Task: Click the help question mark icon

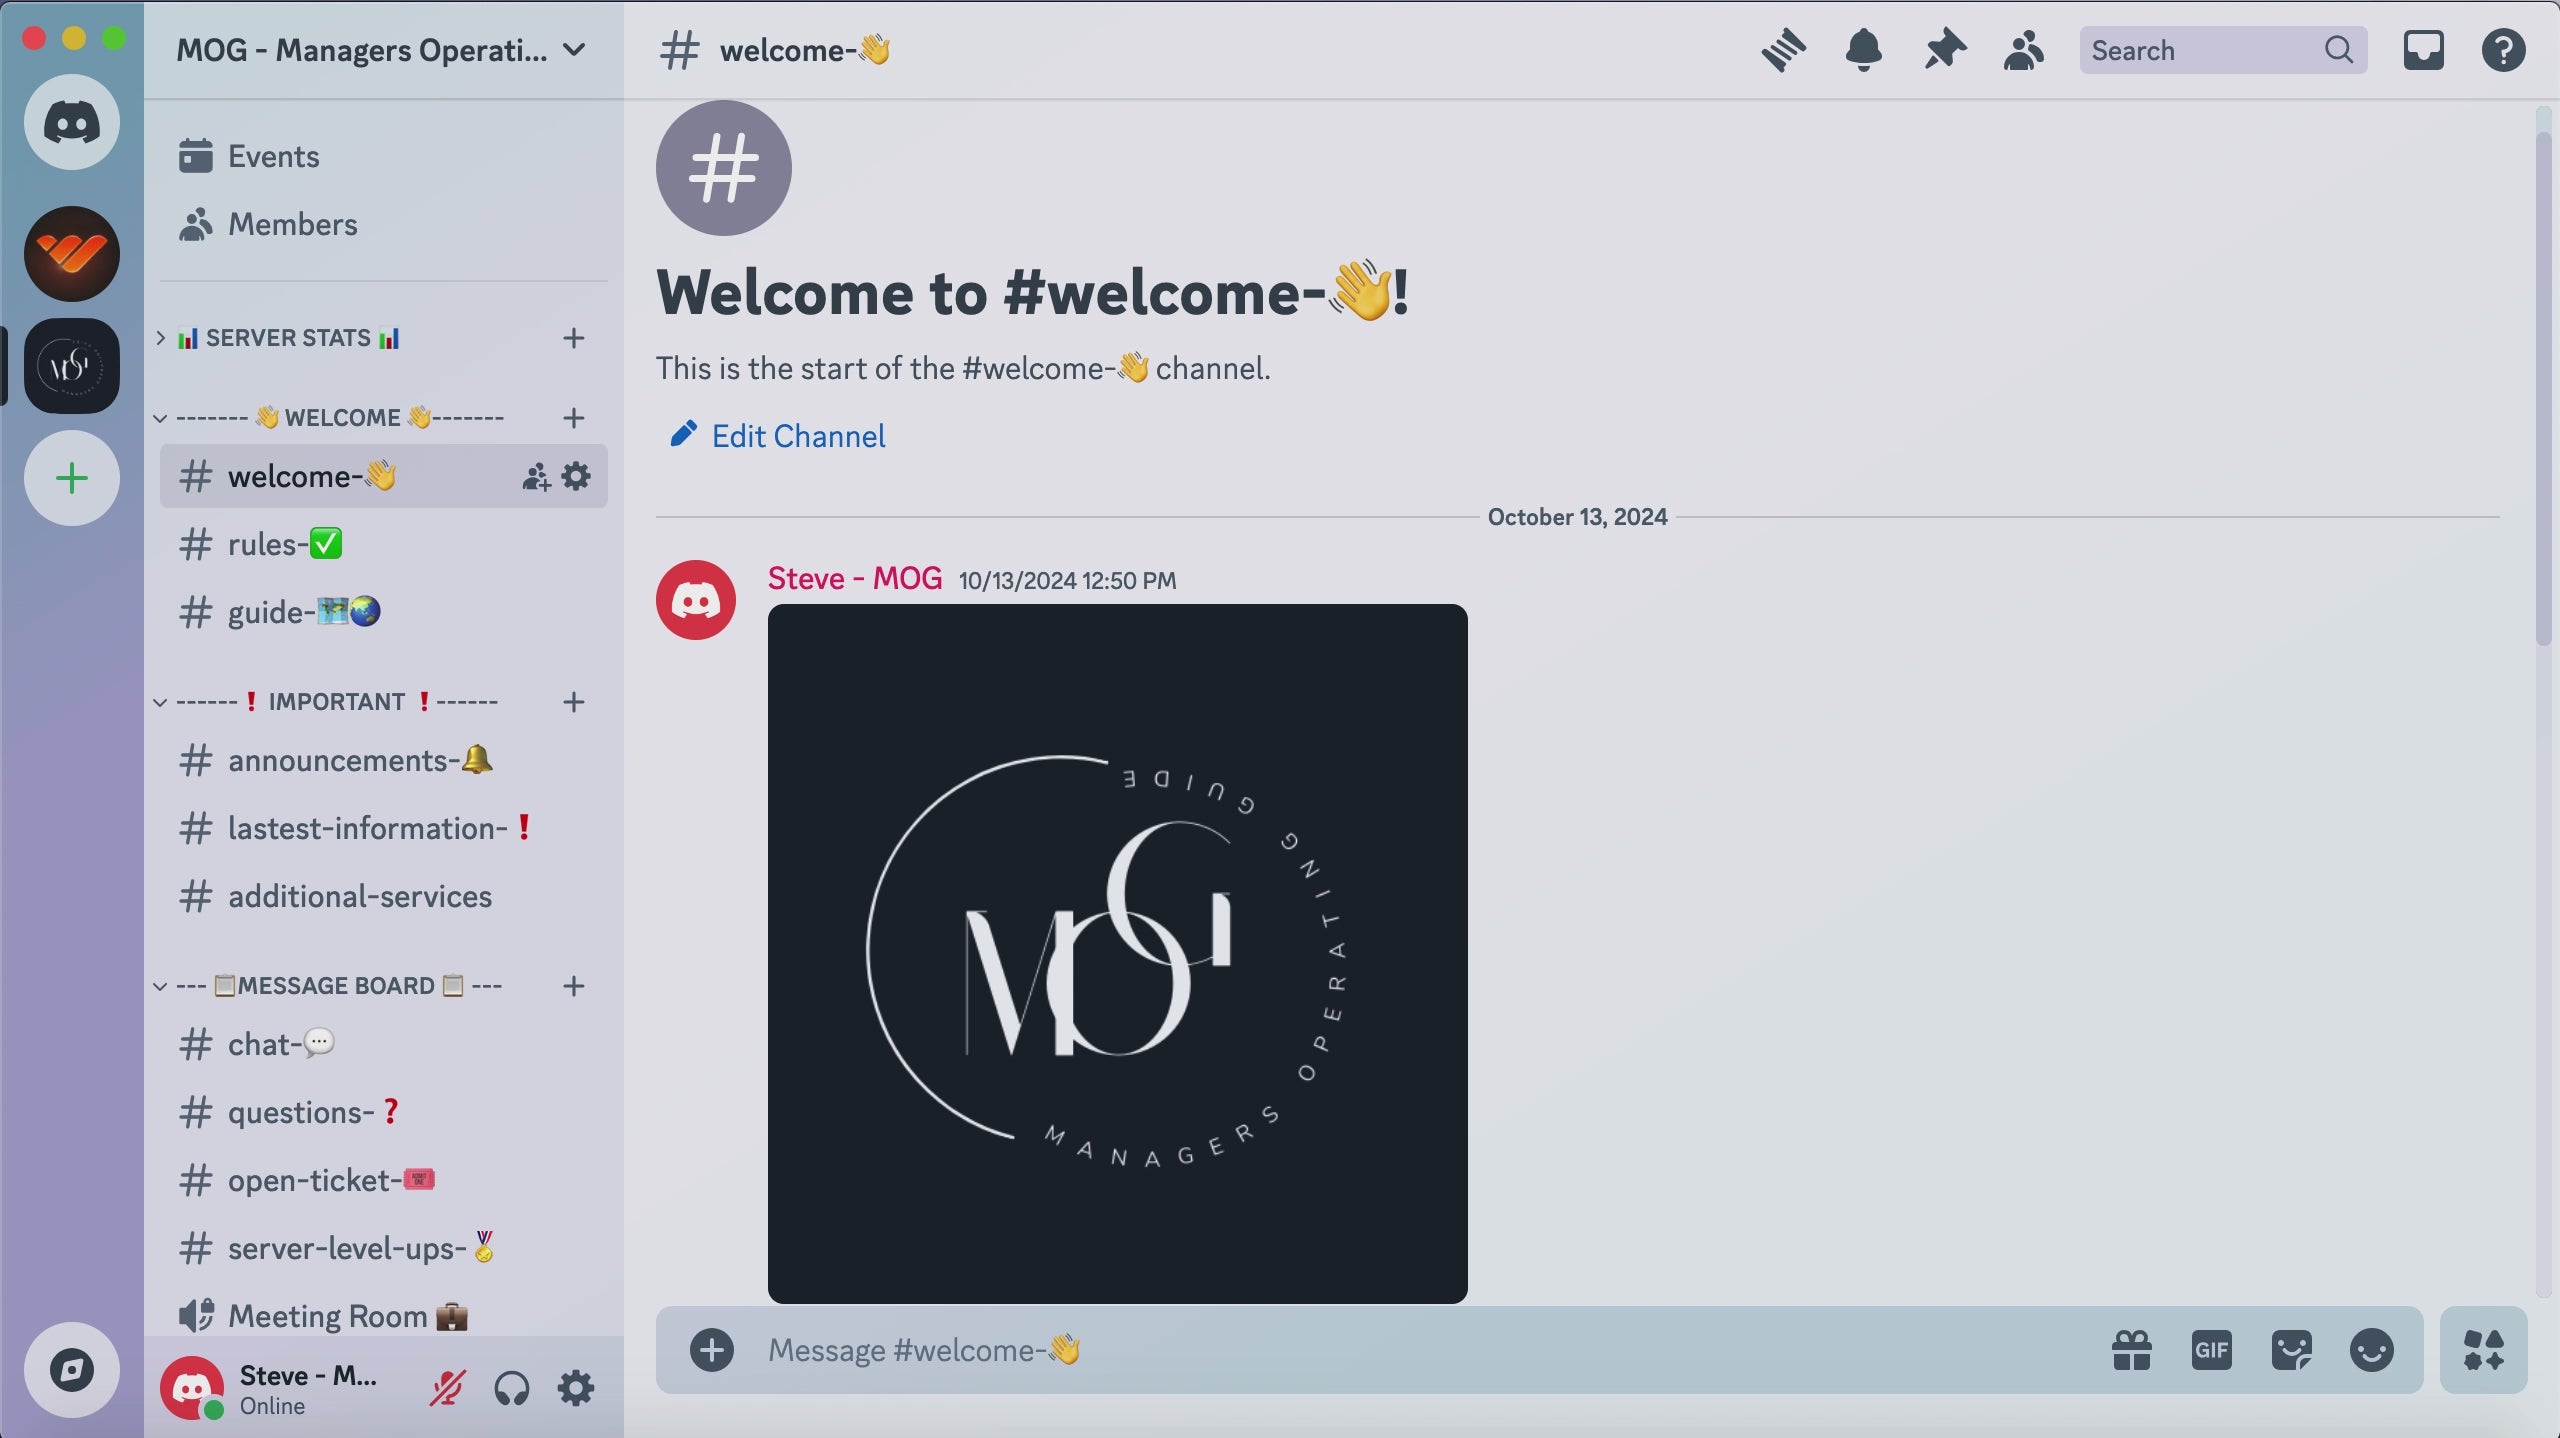Action: [x=2504, y=49]
